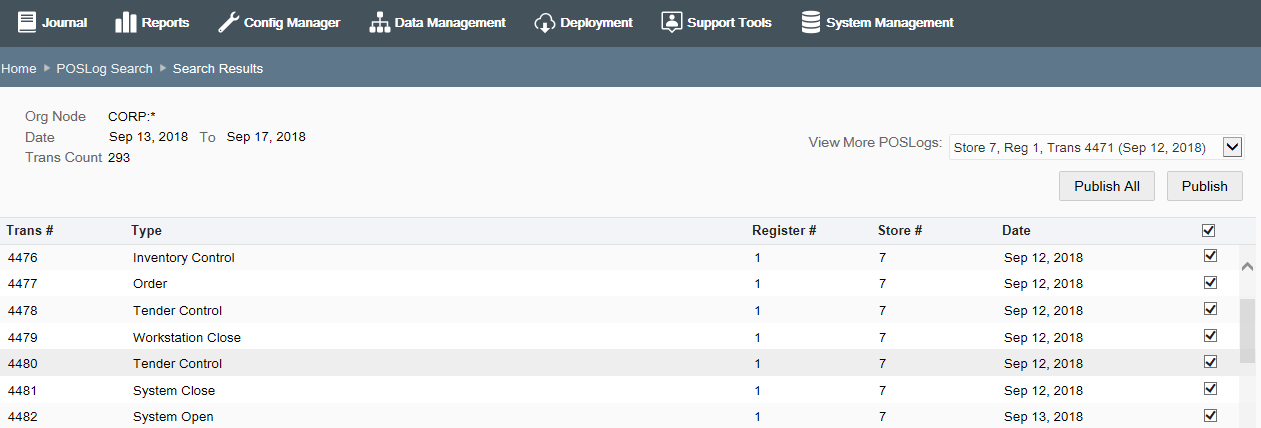This screenshot has height=428, width=1261.
Task: Toggle the select-all header checkbox
Action: 1209,230
